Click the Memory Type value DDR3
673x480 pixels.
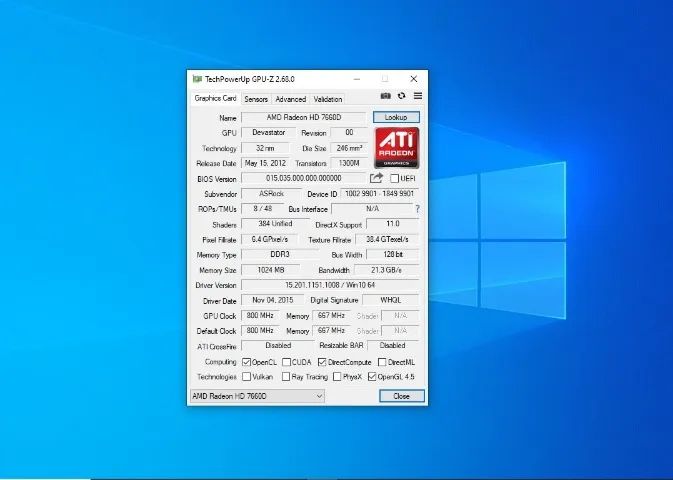tap(280, 254)
